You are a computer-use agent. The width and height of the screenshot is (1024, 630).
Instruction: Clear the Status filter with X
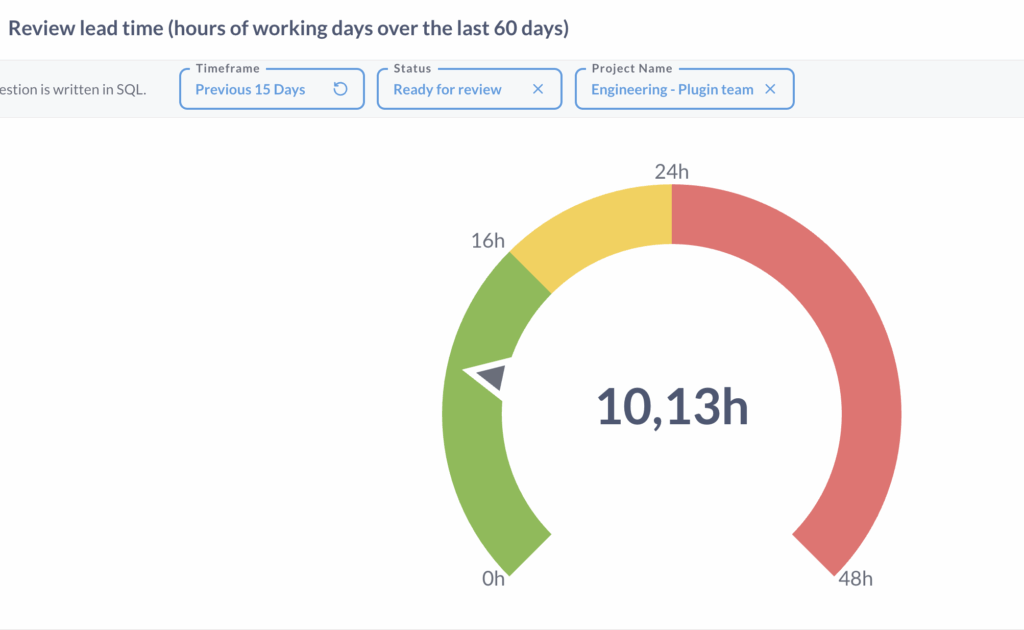[x=538, y=89]
